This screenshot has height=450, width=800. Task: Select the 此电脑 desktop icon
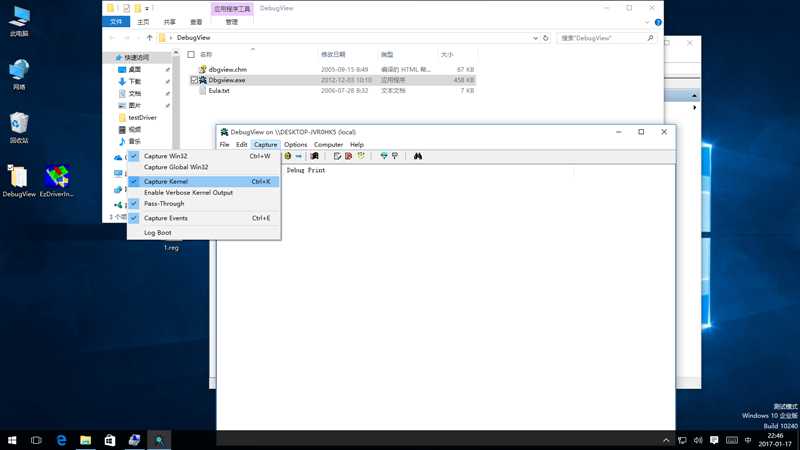coord(19,21)
